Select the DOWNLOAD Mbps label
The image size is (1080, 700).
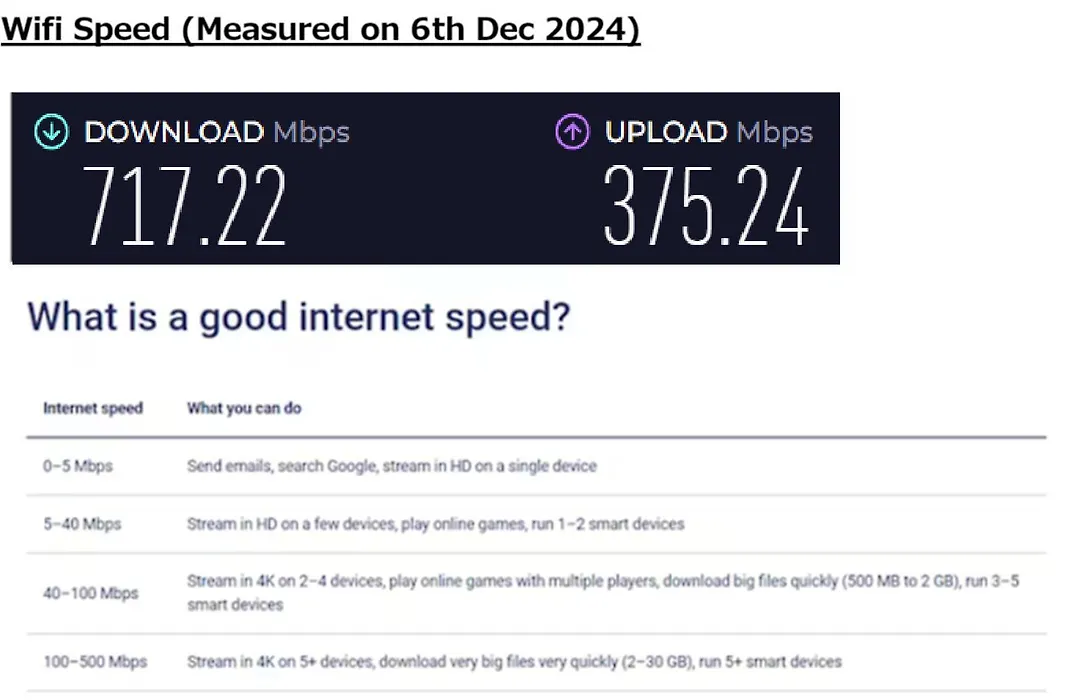pos(217,132)
